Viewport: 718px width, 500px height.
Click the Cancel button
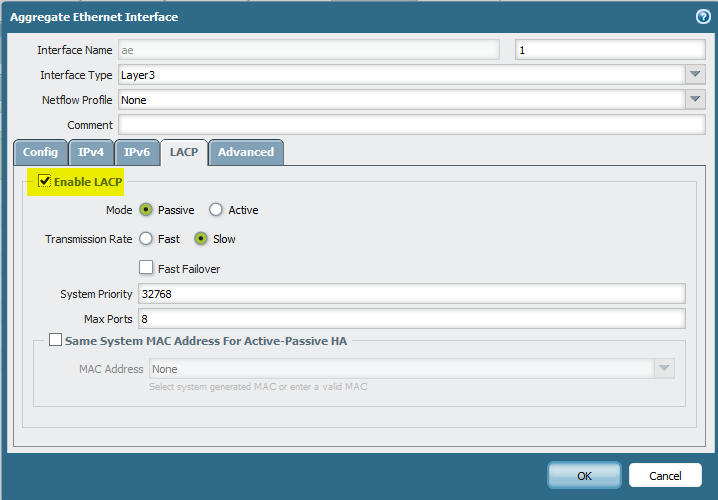click(x=665, y=475)
